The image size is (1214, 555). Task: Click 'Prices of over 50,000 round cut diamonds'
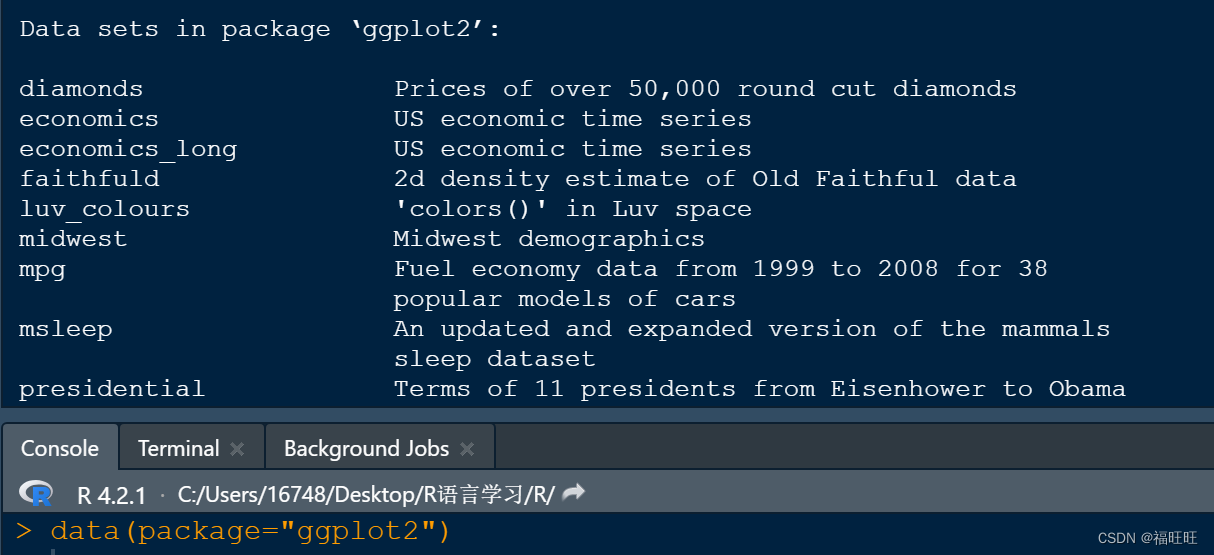pyautogui.click(x=705, y=89)
